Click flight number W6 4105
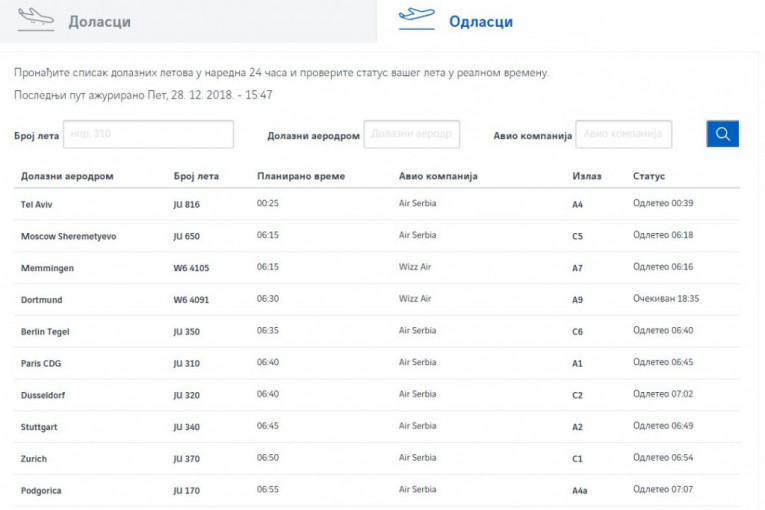The width and height of the screenshot is (765, 510). 191,268
